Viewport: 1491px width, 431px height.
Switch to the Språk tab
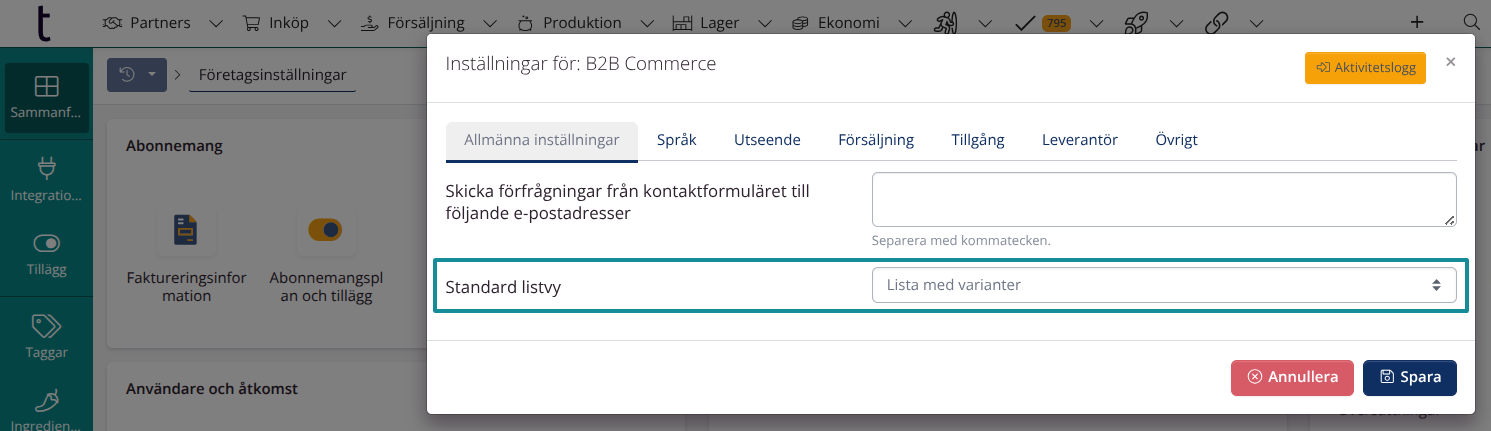[677, 140]
